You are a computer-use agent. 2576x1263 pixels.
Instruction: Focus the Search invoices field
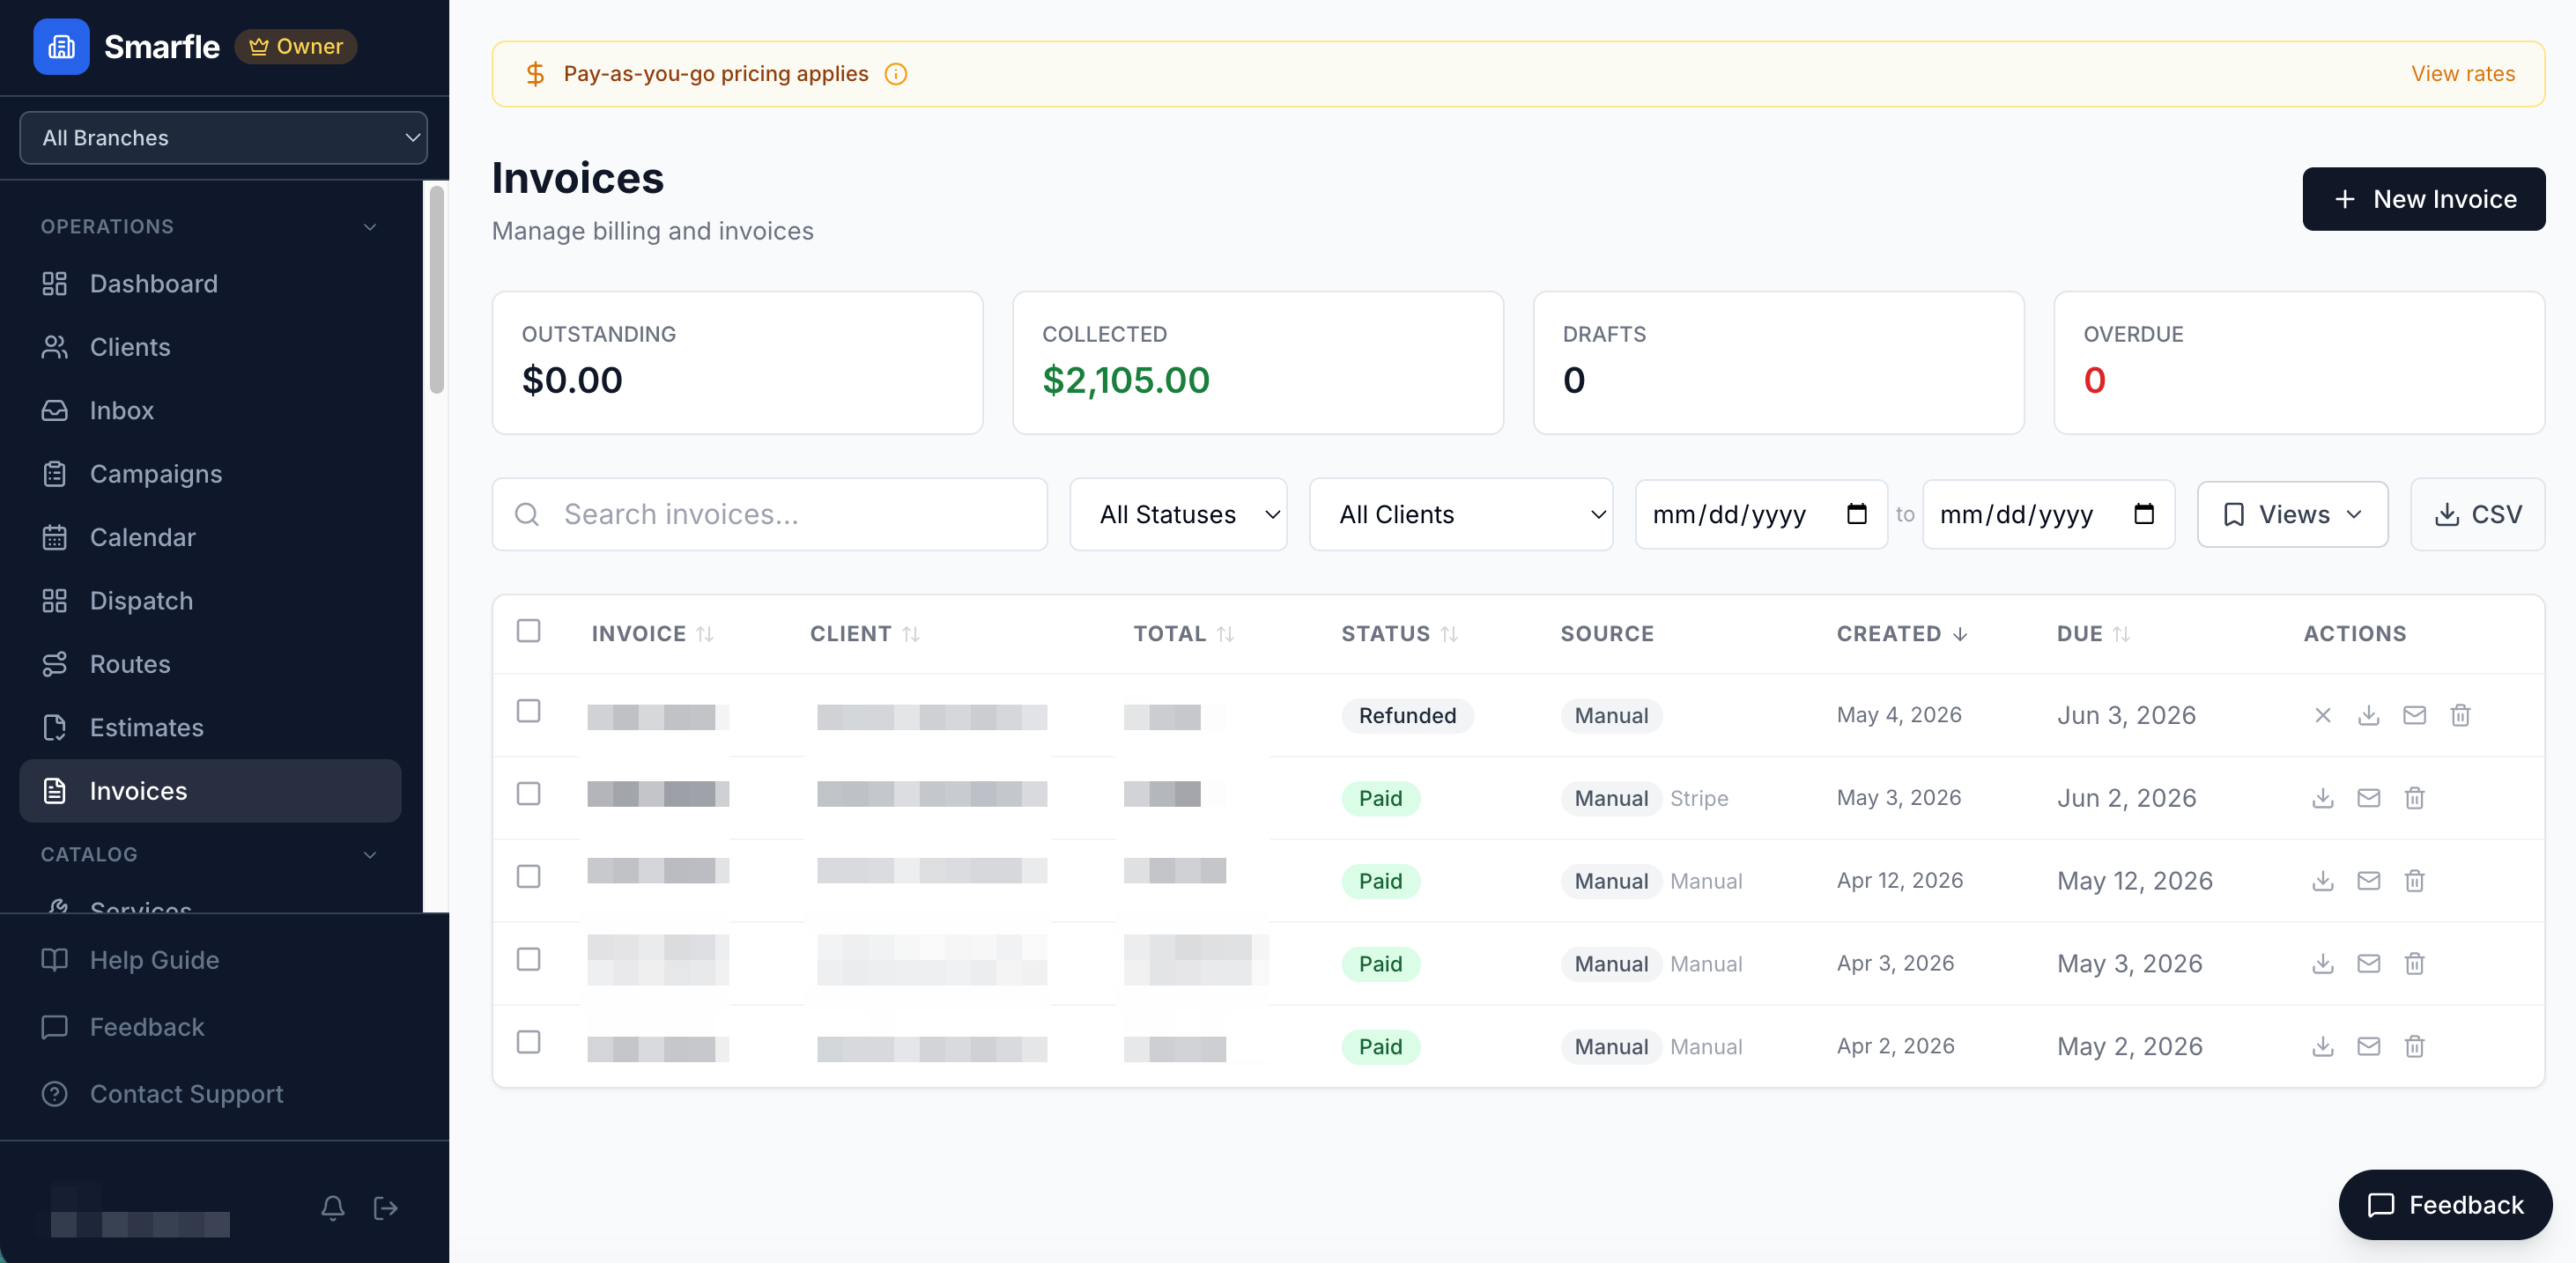tap(769, 514)
